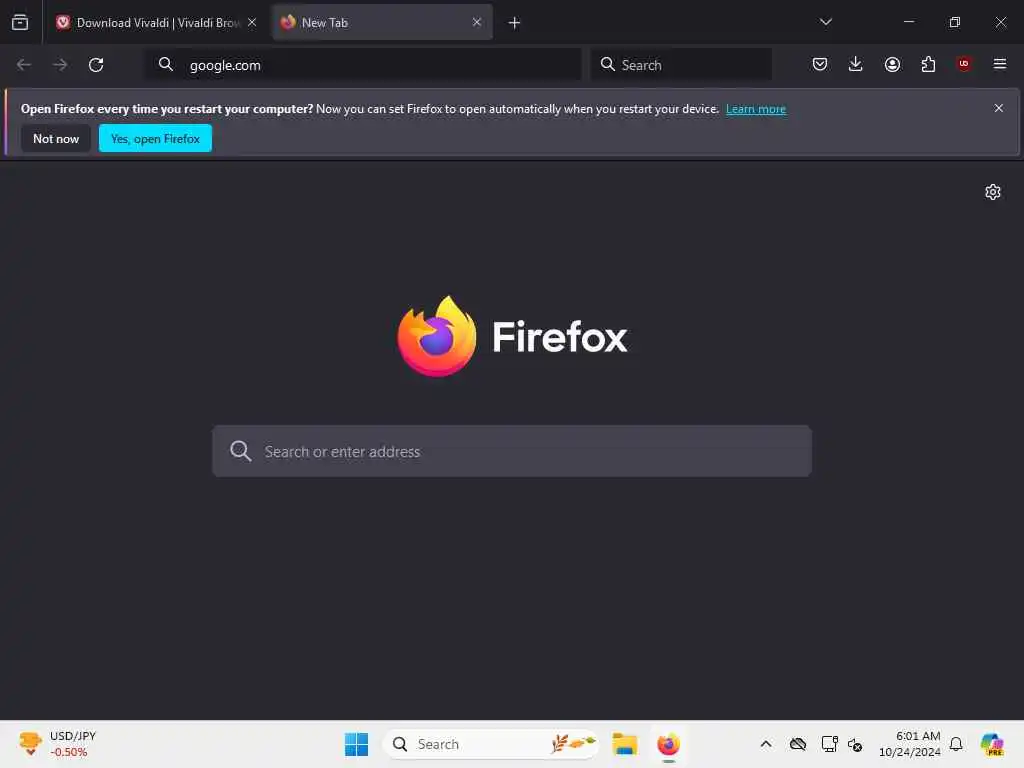Viewport: 1024px width, 768px height.
Task: Switch to Download Vivaldi tab
Action: (x=157, y=23)
